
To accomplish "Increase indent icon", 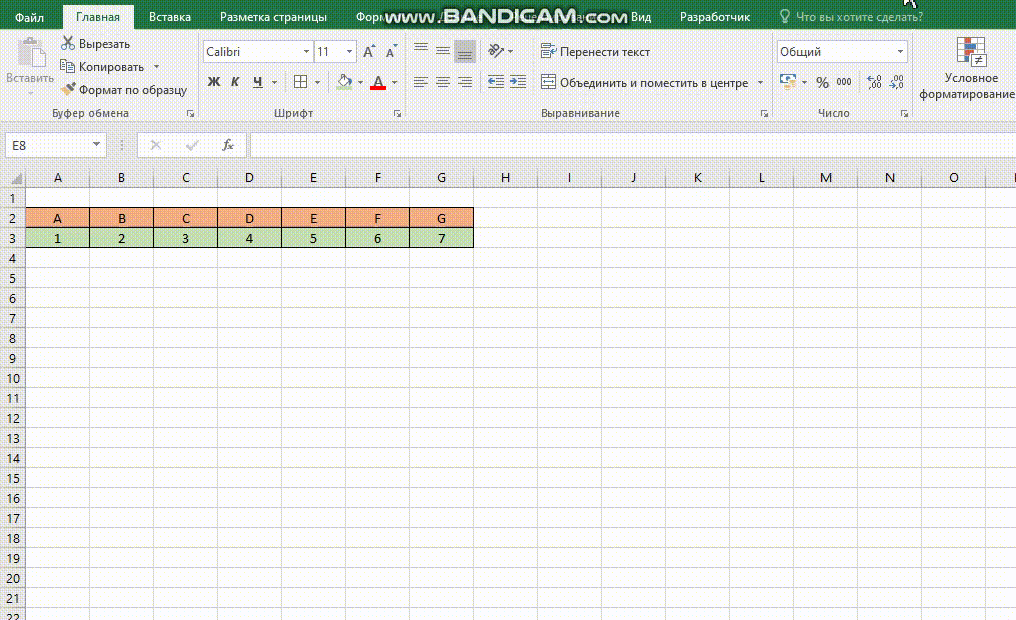I will (x=518, y=82).
